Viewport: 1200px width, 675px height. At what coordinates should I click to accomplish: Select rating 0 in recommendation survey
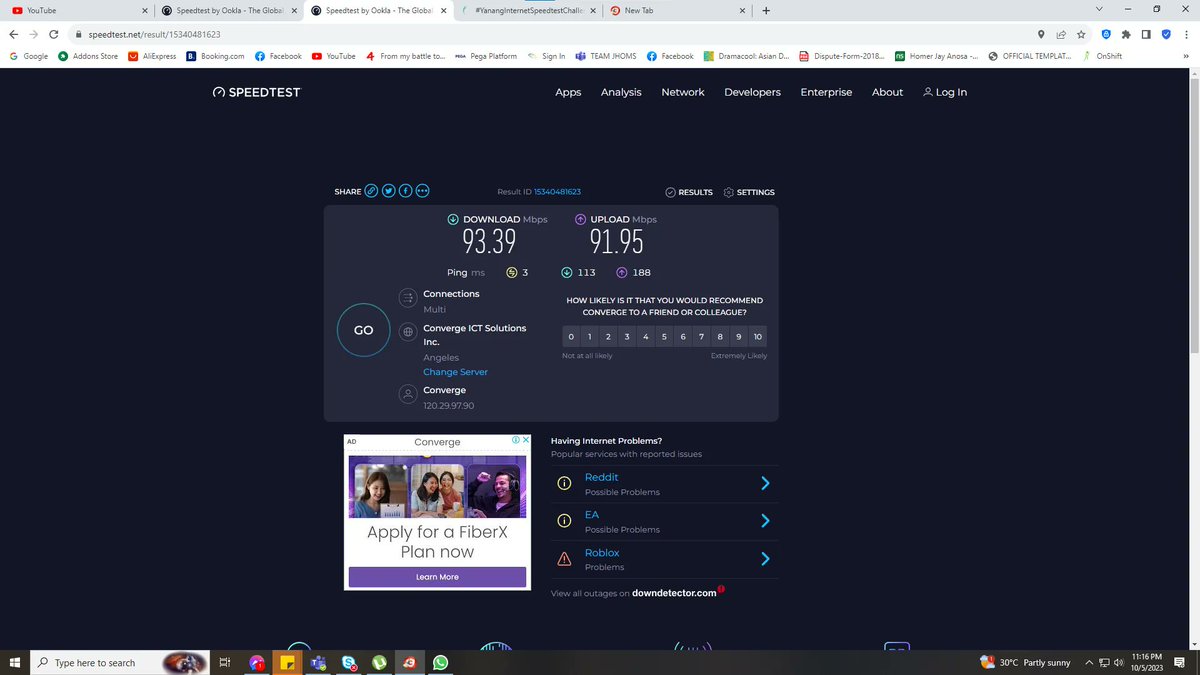click(x=571, y=337)
